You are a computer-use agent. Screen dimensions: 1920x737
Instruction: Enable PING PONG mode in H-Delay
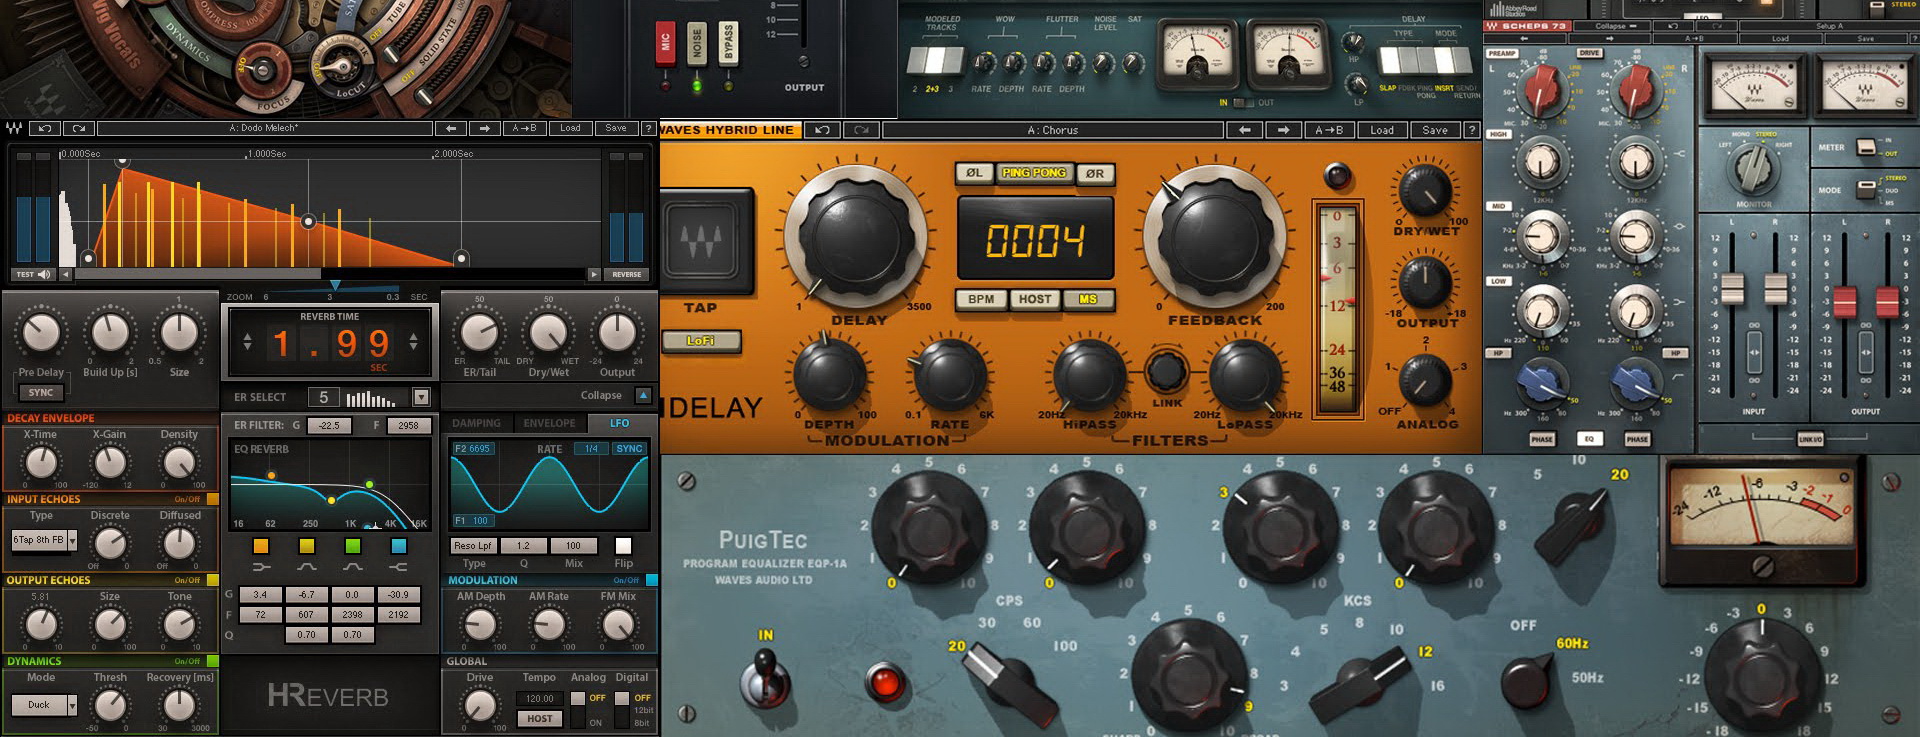[1034, 173]
